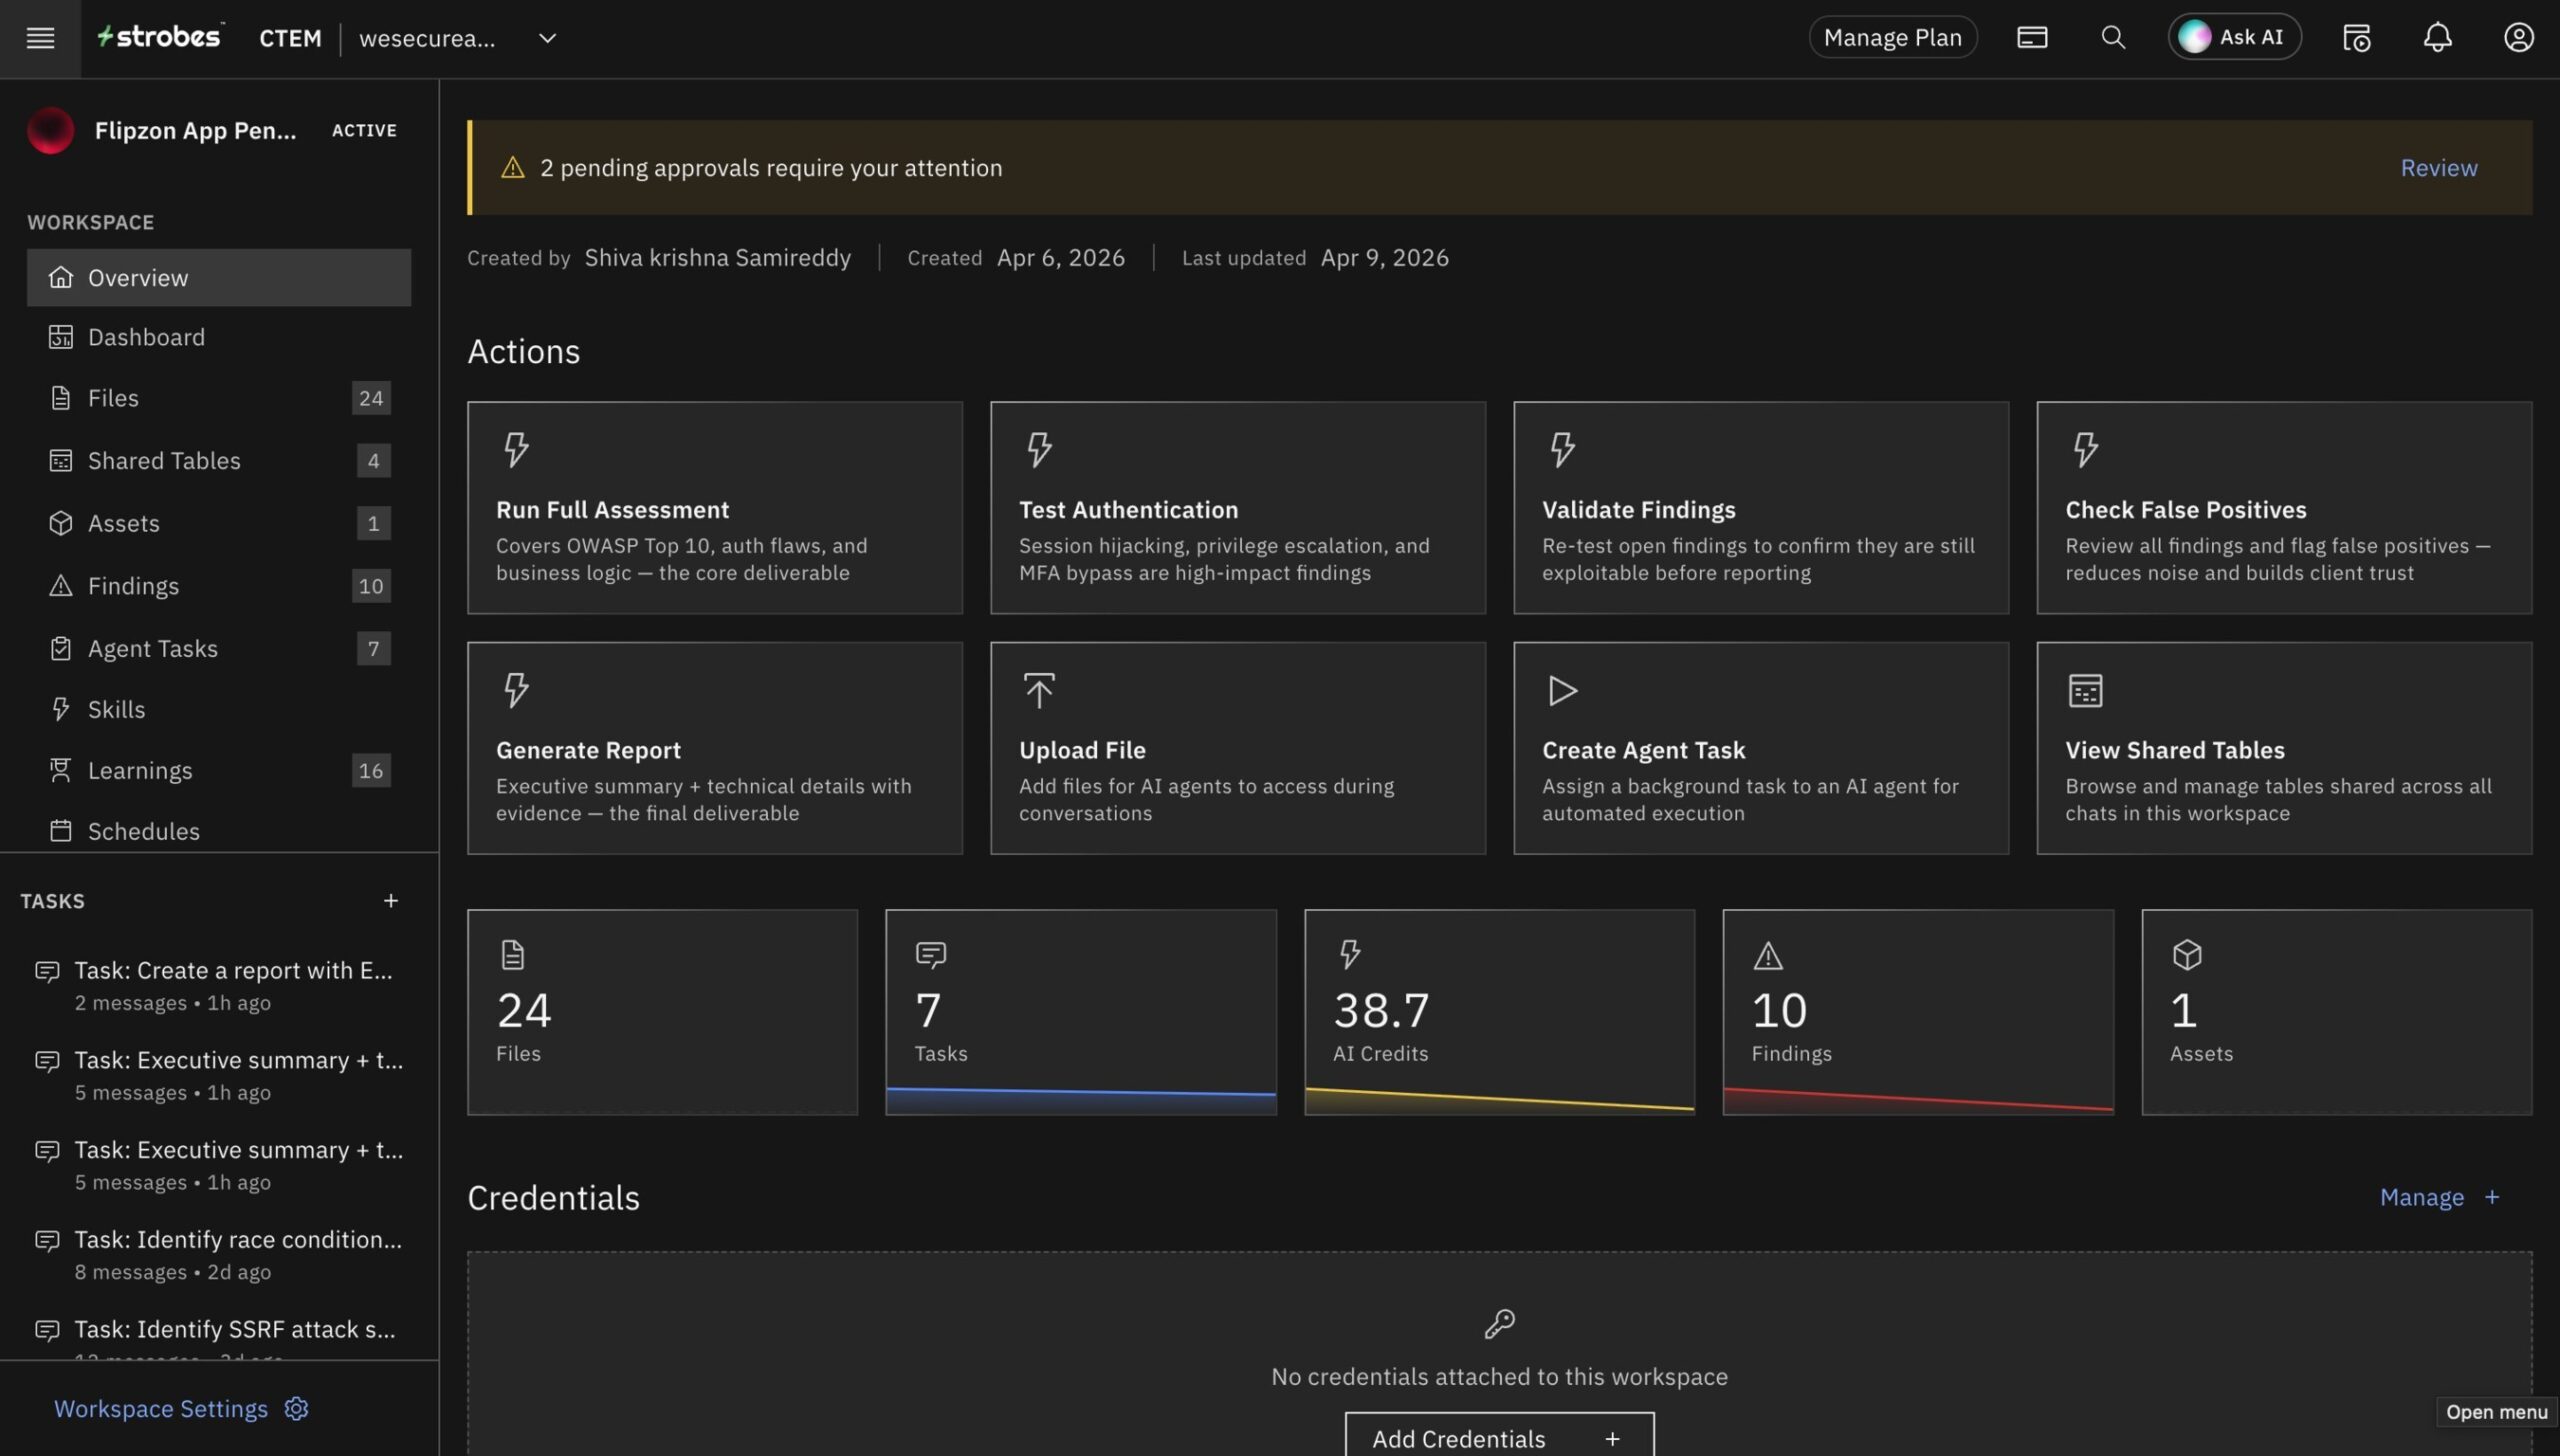Expand the wesecurea workspace dropdown
This screenshot has width=2560, height=1456.
[x=546, y=38]
